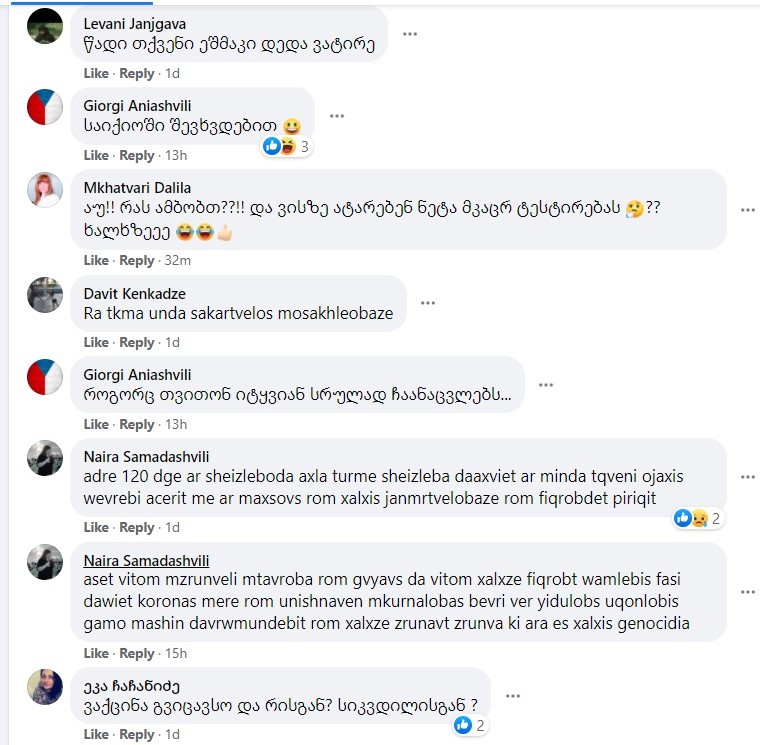Viewport: 760px width, 745px height.
Task: Open options for Giorgi Aniashvili's second comment
Action: 546,385
